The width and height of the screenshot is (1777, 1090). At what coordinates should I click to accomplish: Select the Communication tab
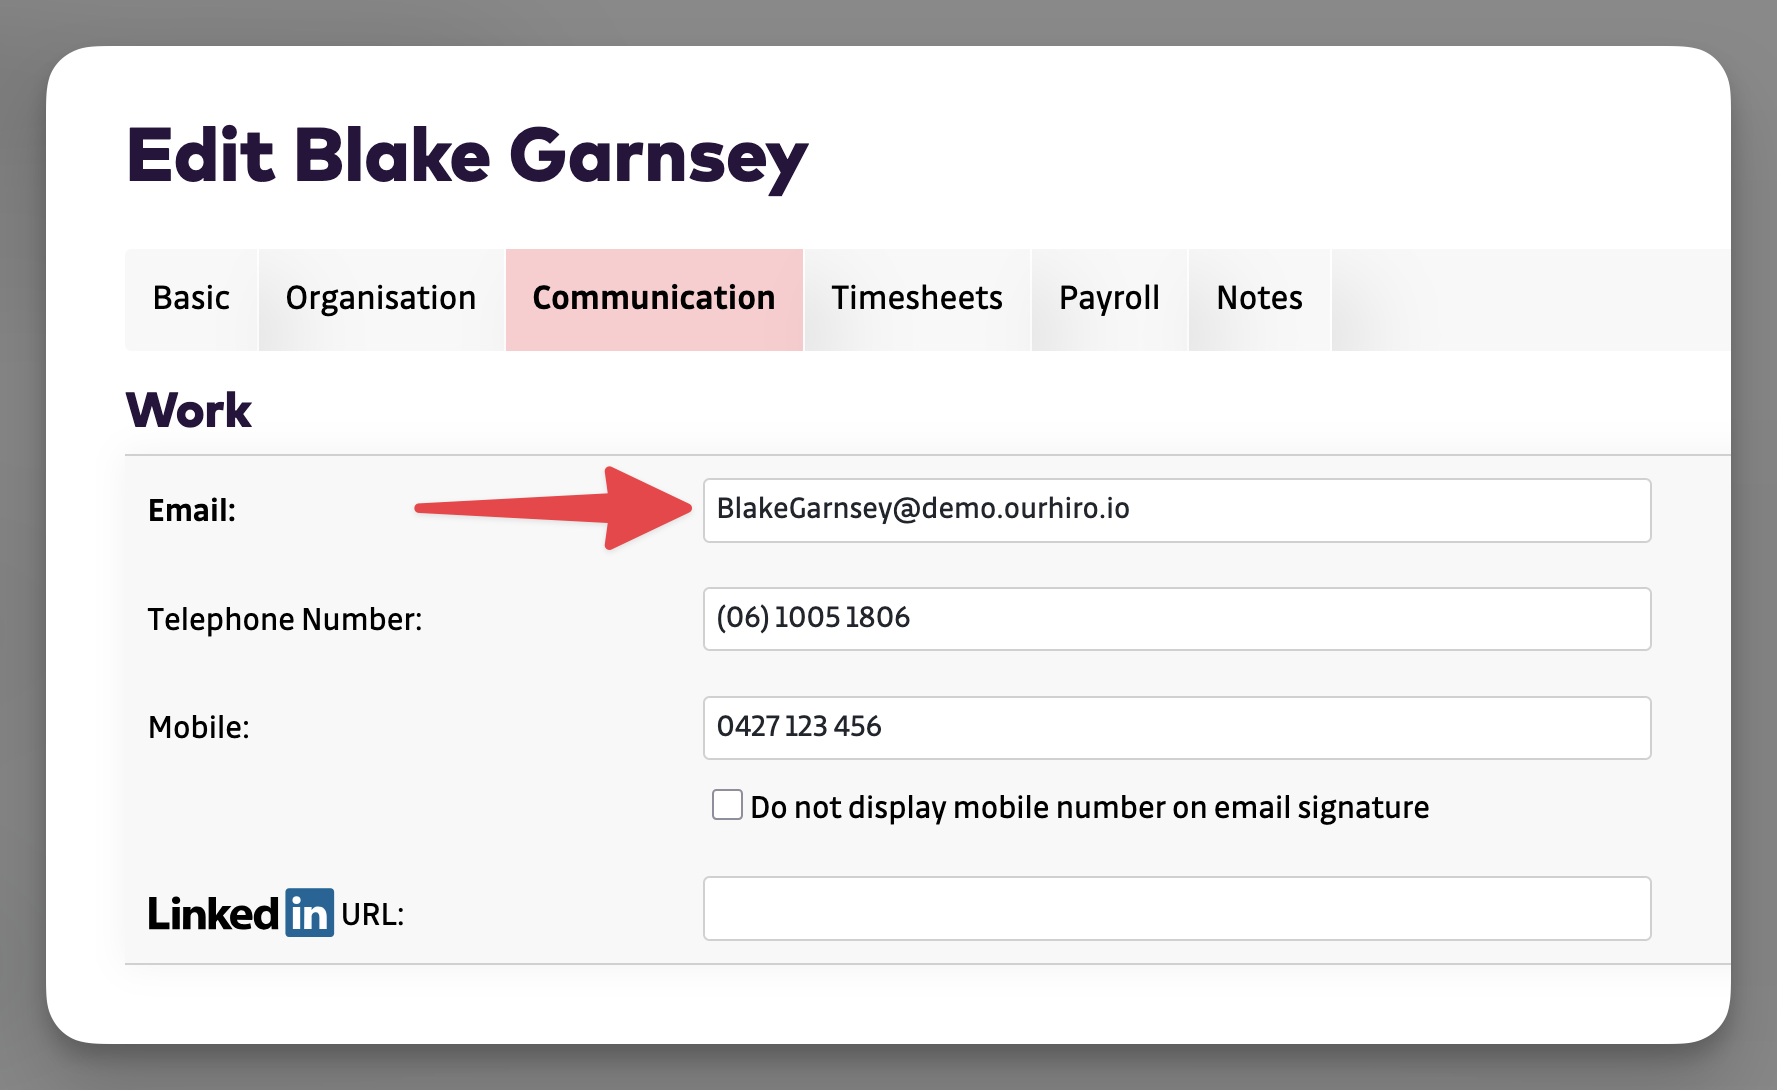click(654, 299)
